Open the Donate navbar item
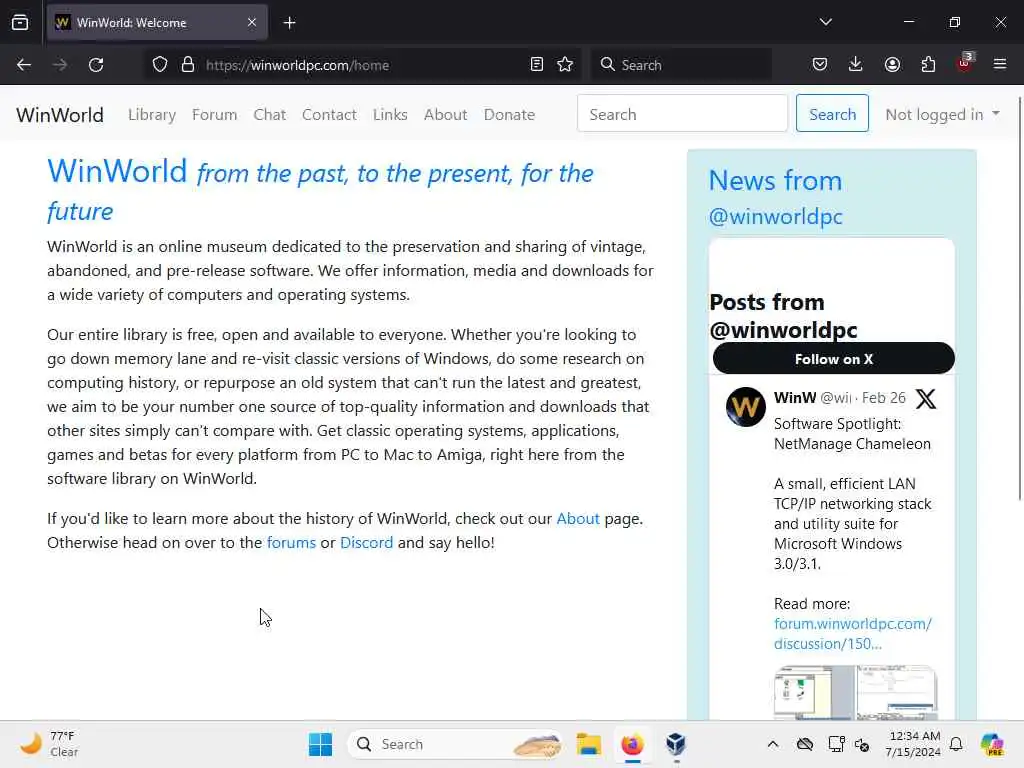The height and width of the screenshot is (768, 1024). pos(509,114)
